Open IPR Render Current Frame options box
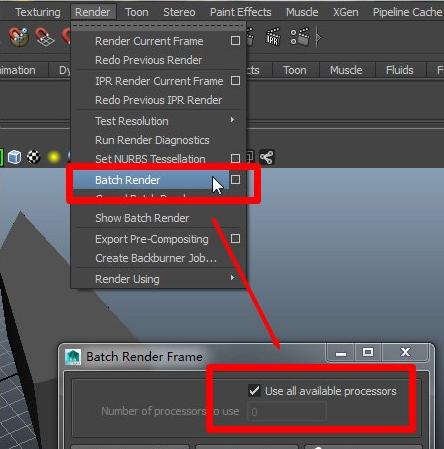444x449 pixels. pos(235,81)
